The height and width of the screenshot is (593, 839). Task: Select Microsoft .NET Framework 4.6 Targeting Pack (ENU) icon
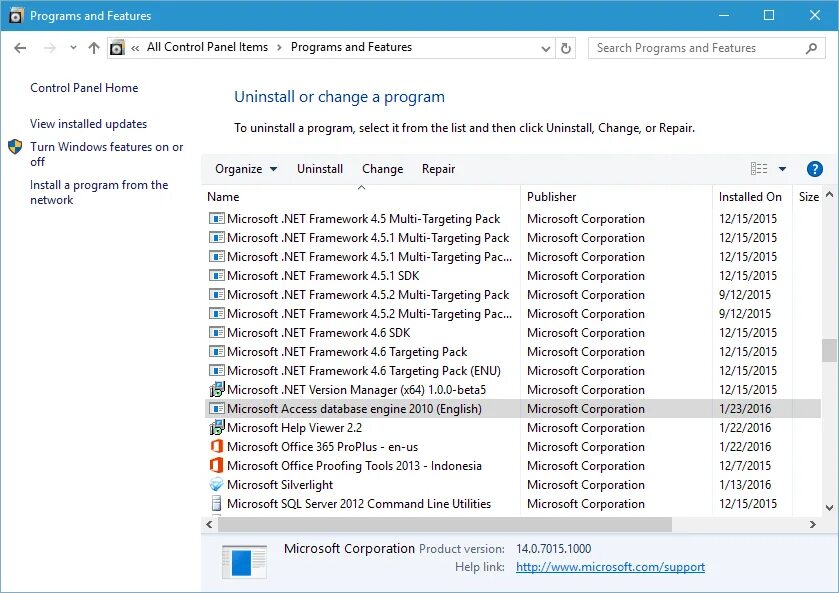click(x=216, y=371)
